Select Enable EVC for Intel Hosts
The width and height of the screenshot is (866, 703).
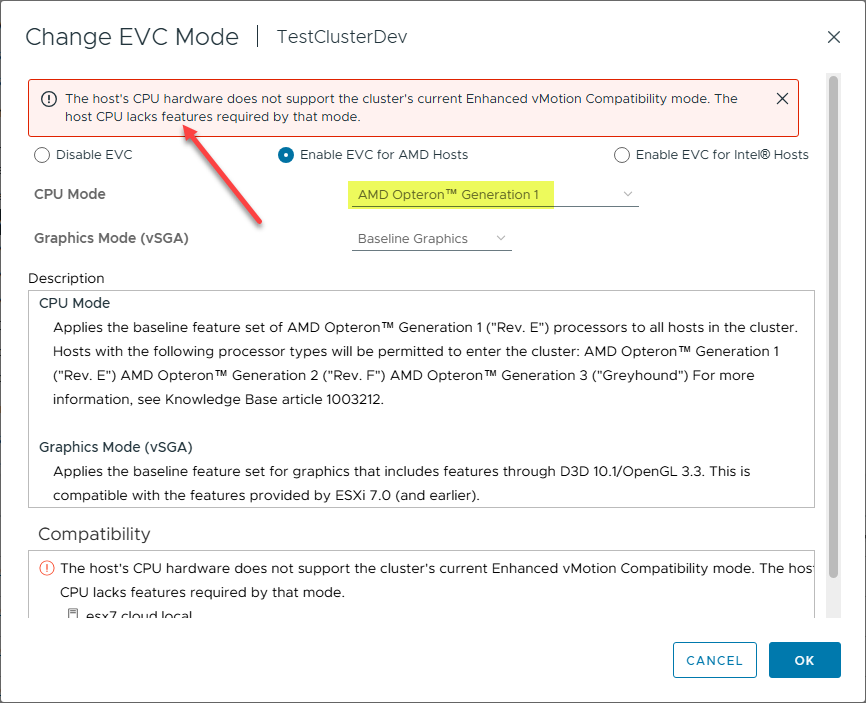click(622, 155)
